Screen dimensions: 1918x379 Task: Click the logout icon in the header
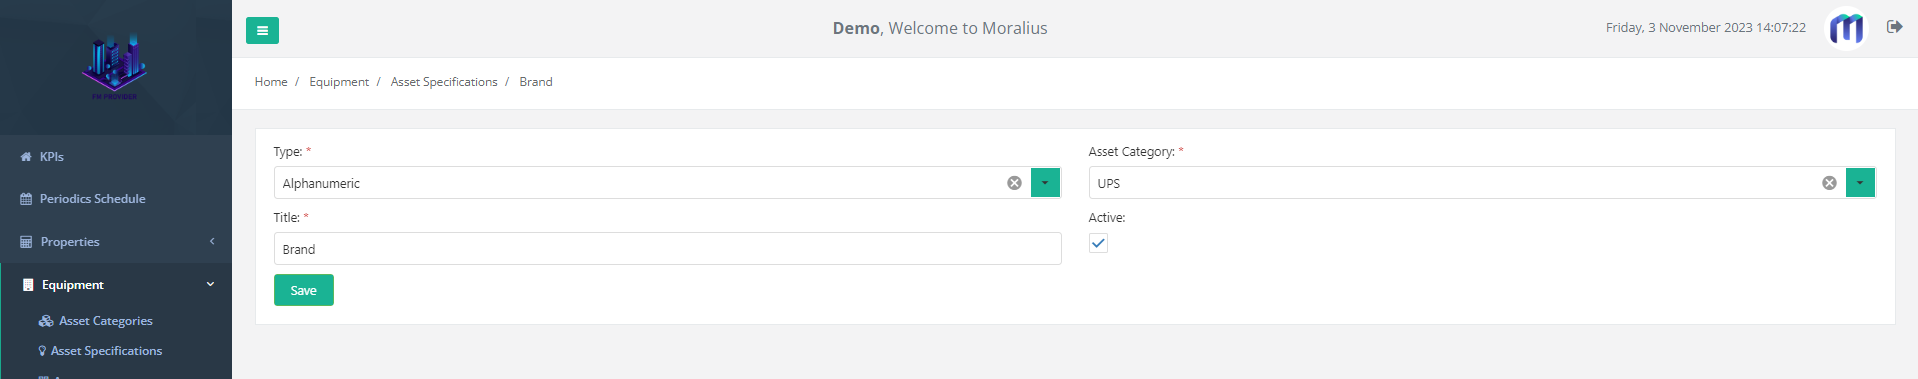[1894, 27]
